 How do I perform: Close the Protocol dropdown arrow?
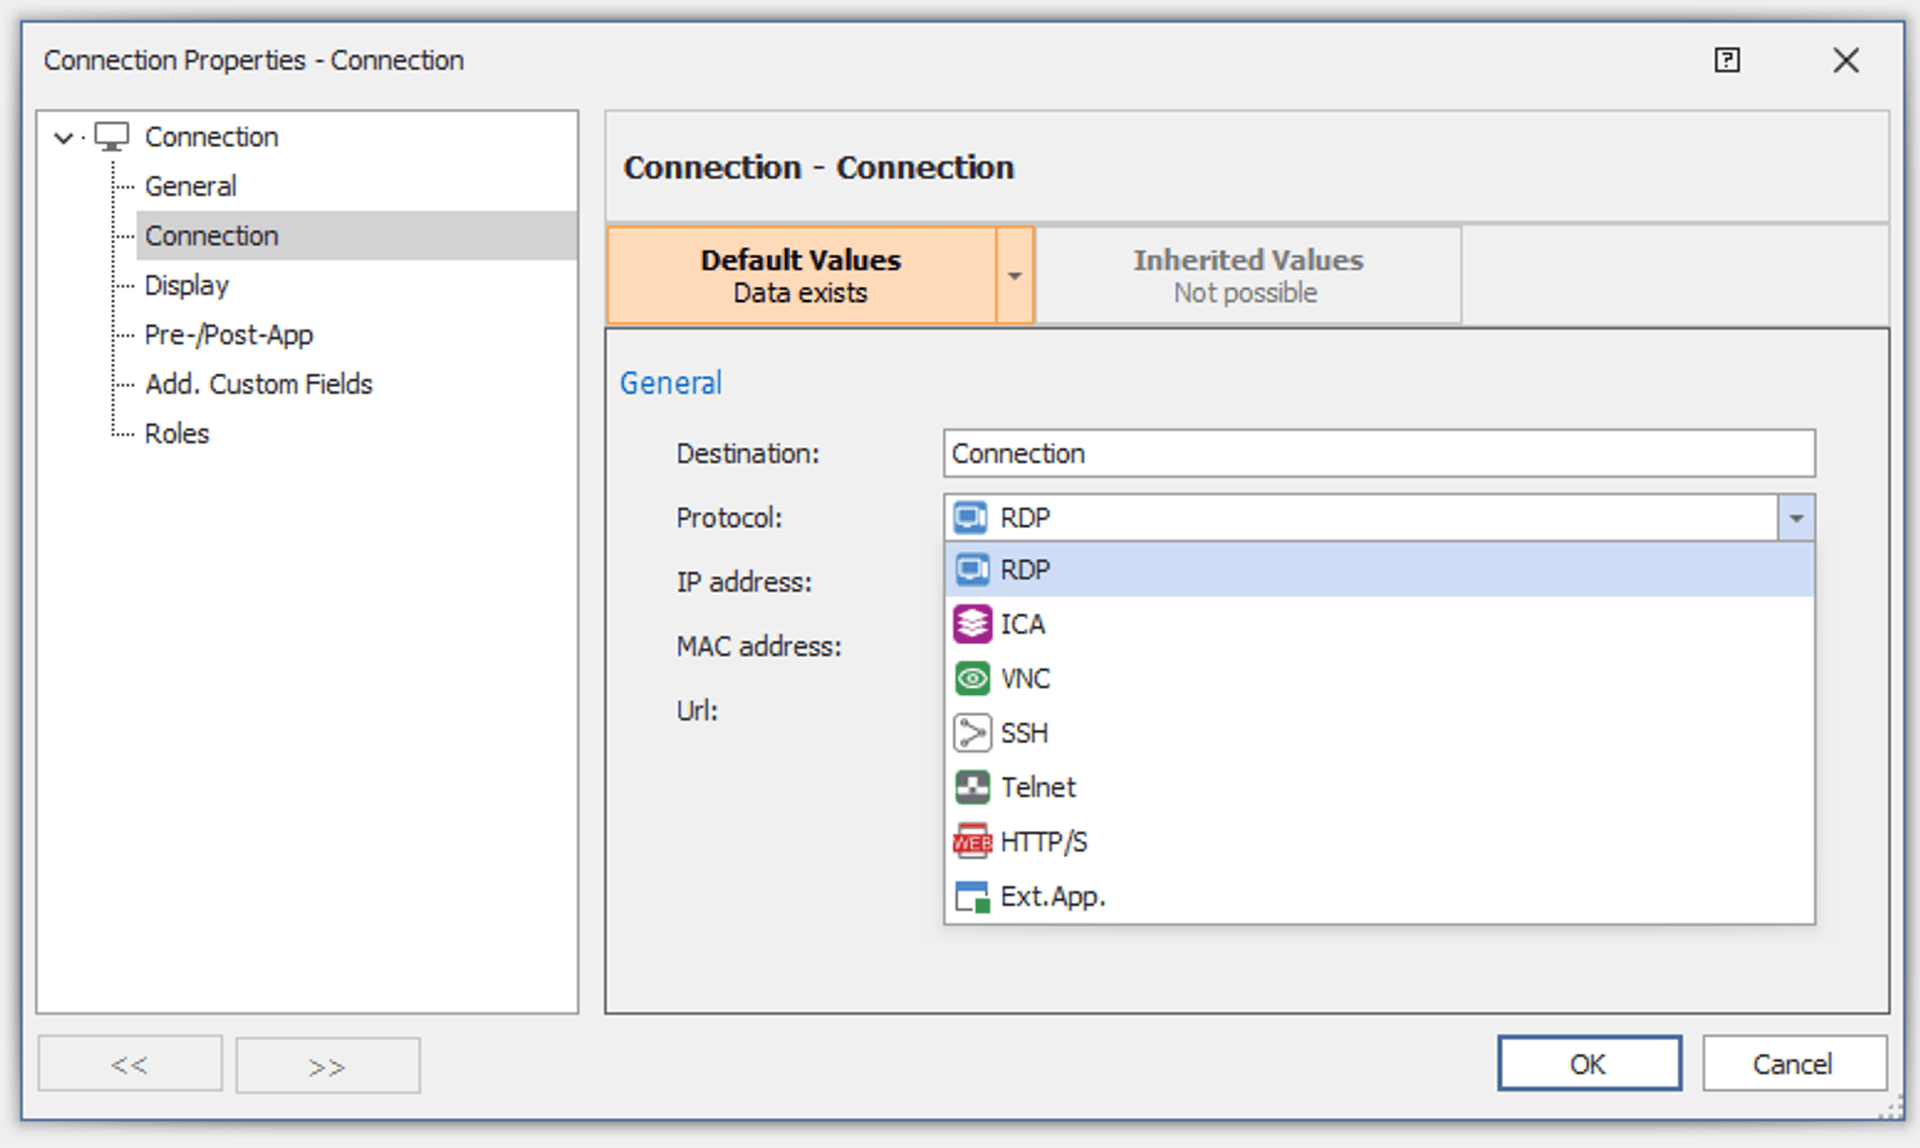(1796, 518)
